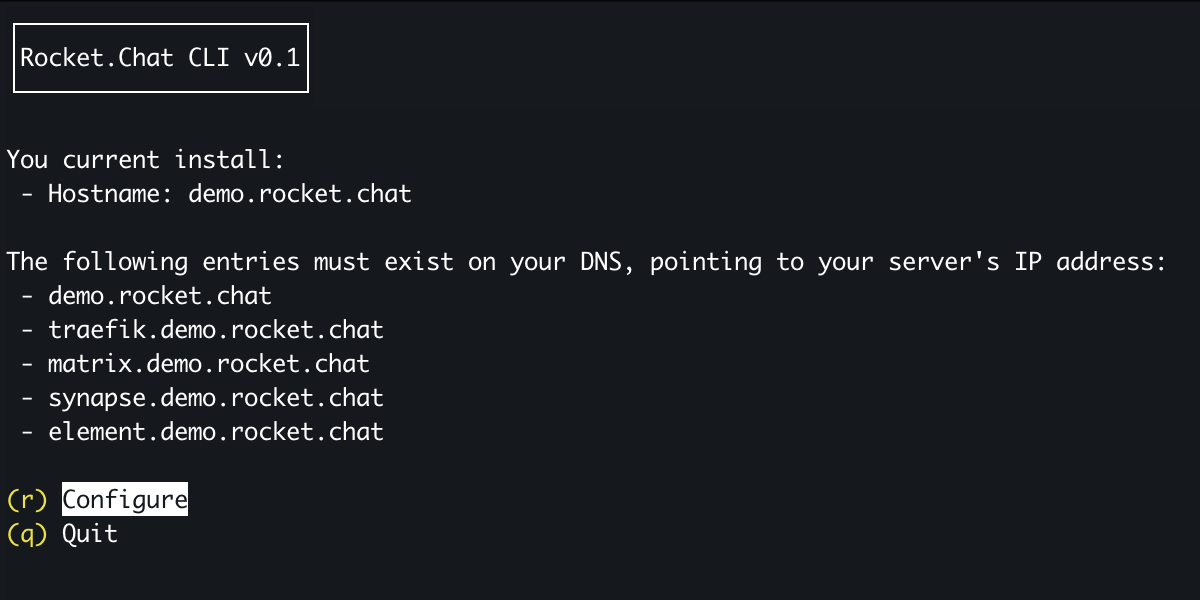Click the Hostname: demo.rocket.chat line
This screenshot has width=1200, height=600.
pyautogui.click(x=229, y=193)
